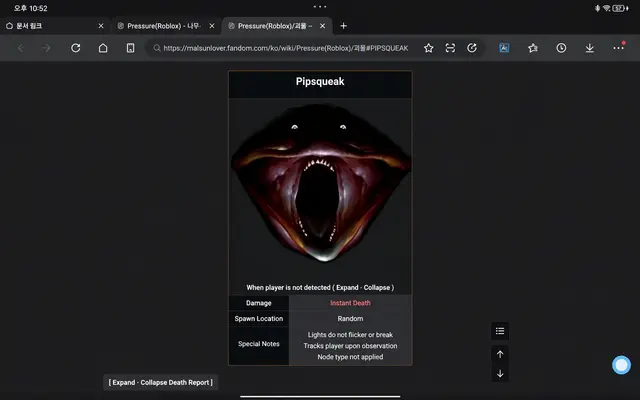Reload the page with the refresh icon
640x400 pixels.
[x=76, y=48]
